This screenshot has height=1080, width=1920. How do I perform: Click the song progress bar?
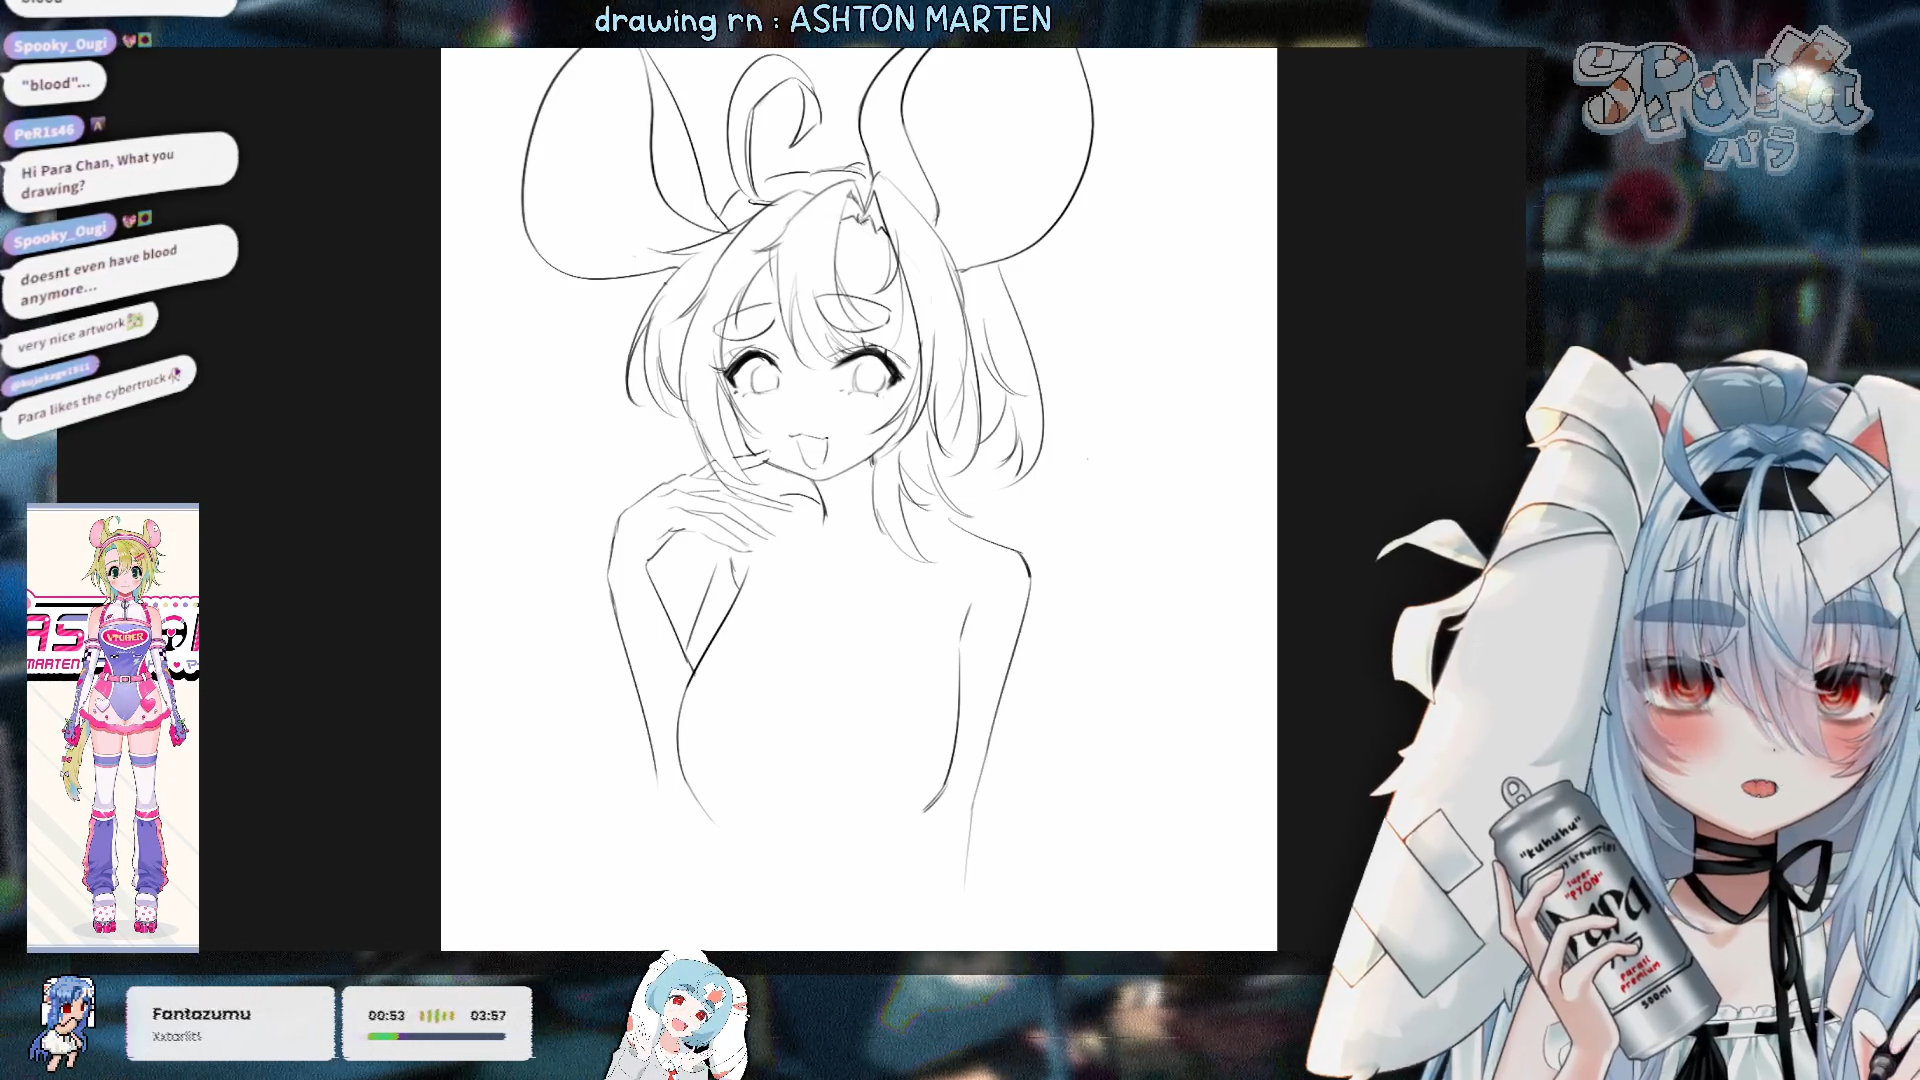(436, 1037)
